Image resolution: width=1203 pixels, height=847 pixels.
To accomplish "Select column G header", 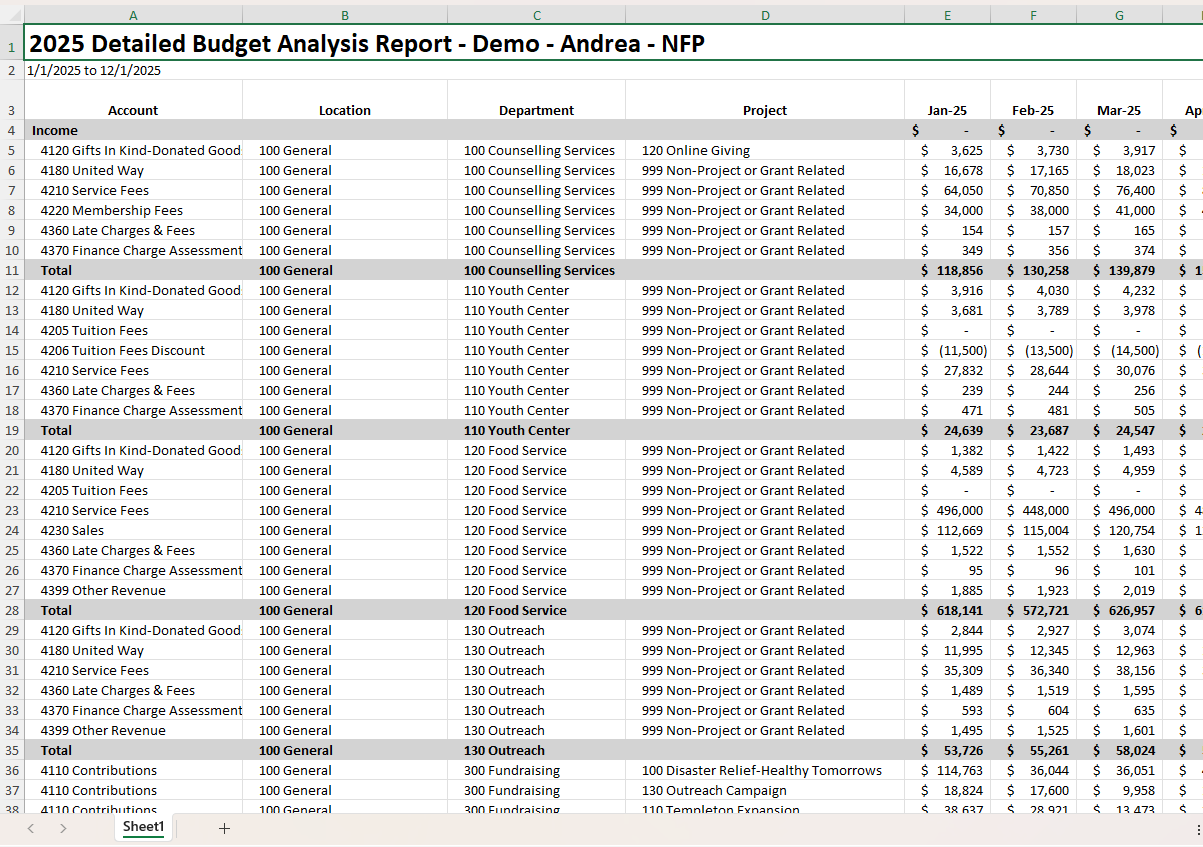I will [1119, 15].
